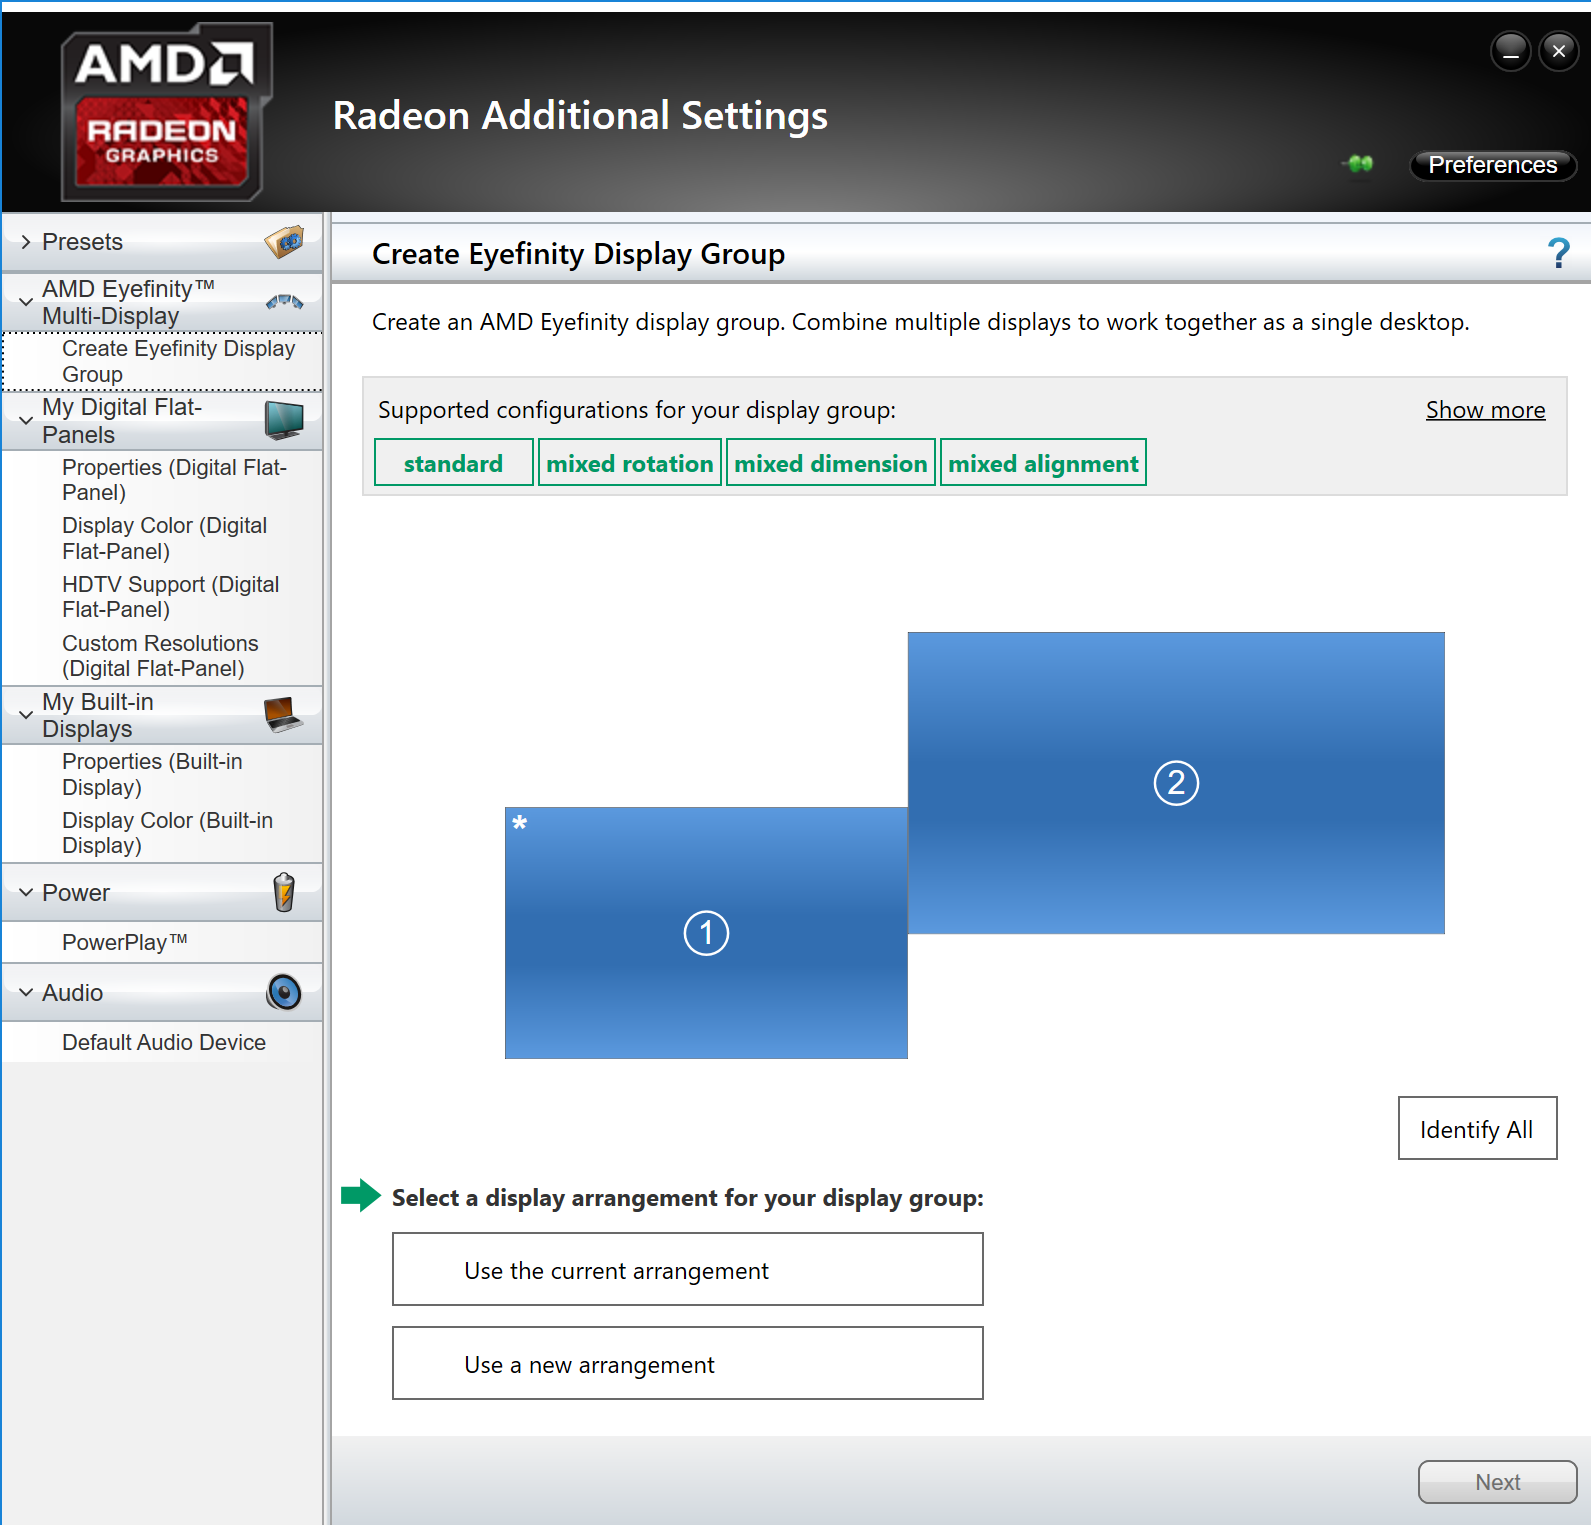This screenshot has width=1591, height=1525.
Task: Expand the Presets section chevron
Action: point(26,242)
